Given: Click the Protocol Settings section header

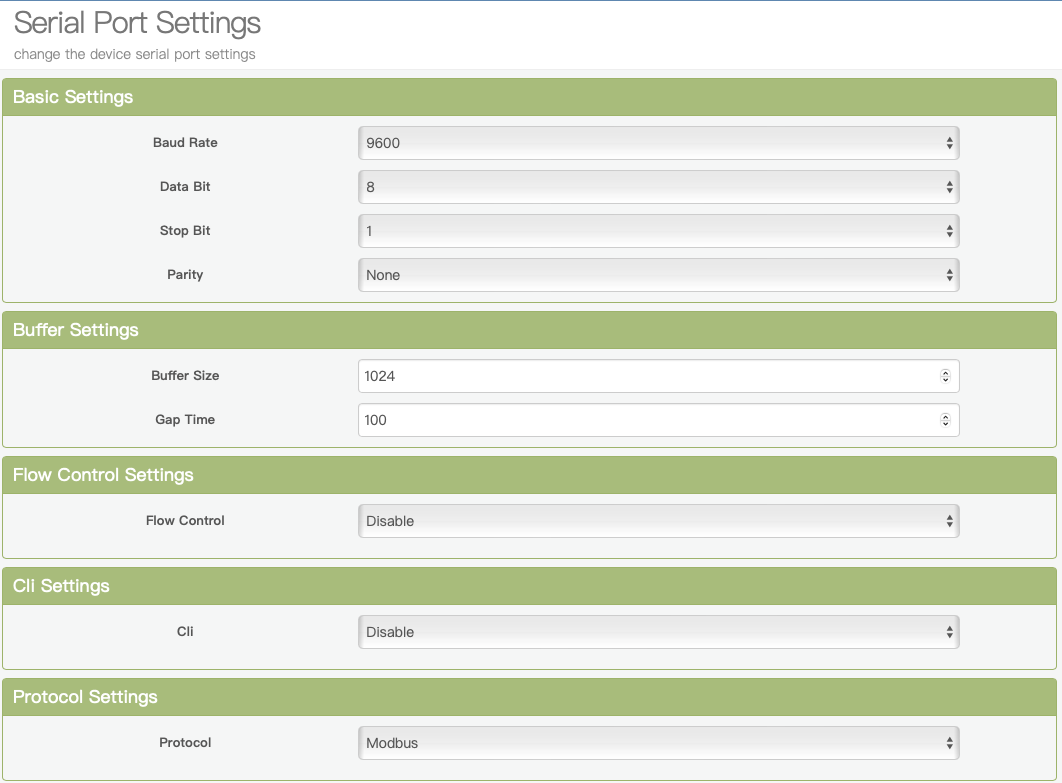Looking at the screenshot, I should pyautogui.click(x=530, y=697).
